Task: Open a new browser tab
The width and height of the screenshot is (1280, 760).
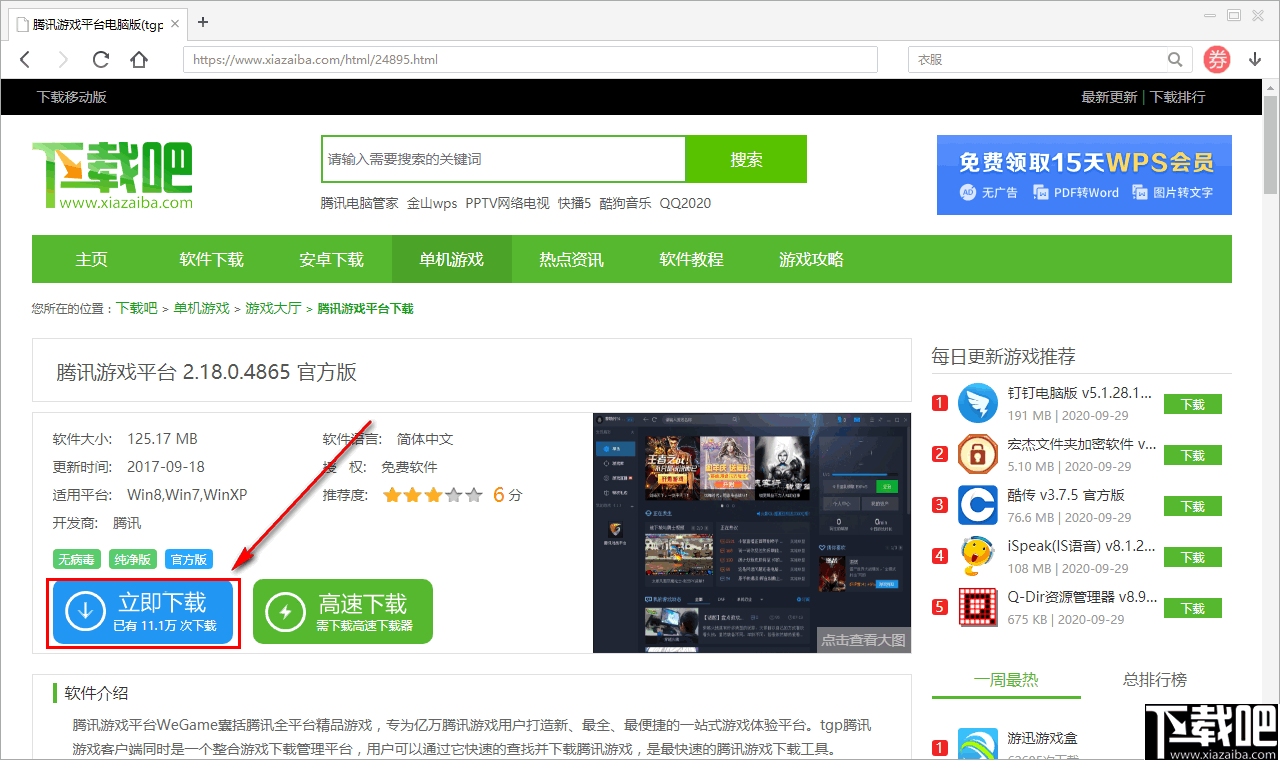Action: [x=203, y=22]
